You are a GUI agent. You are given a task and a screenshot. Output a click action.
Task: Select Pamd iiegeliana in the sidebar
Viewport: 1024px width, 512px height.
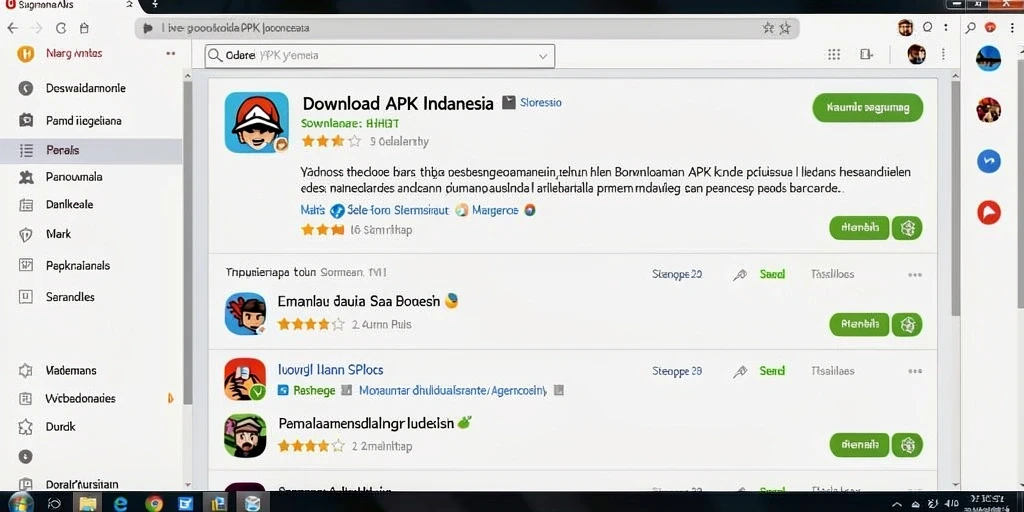pyautogui.click(x=84, y=121)
